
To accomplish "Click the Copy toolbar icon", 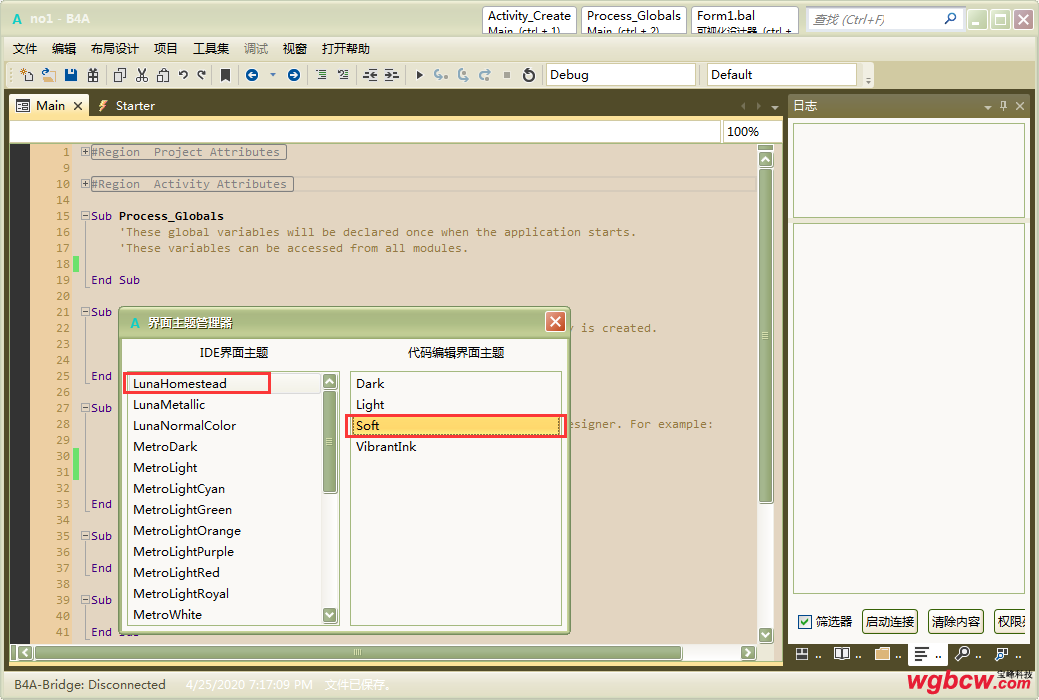I will 120,75.
